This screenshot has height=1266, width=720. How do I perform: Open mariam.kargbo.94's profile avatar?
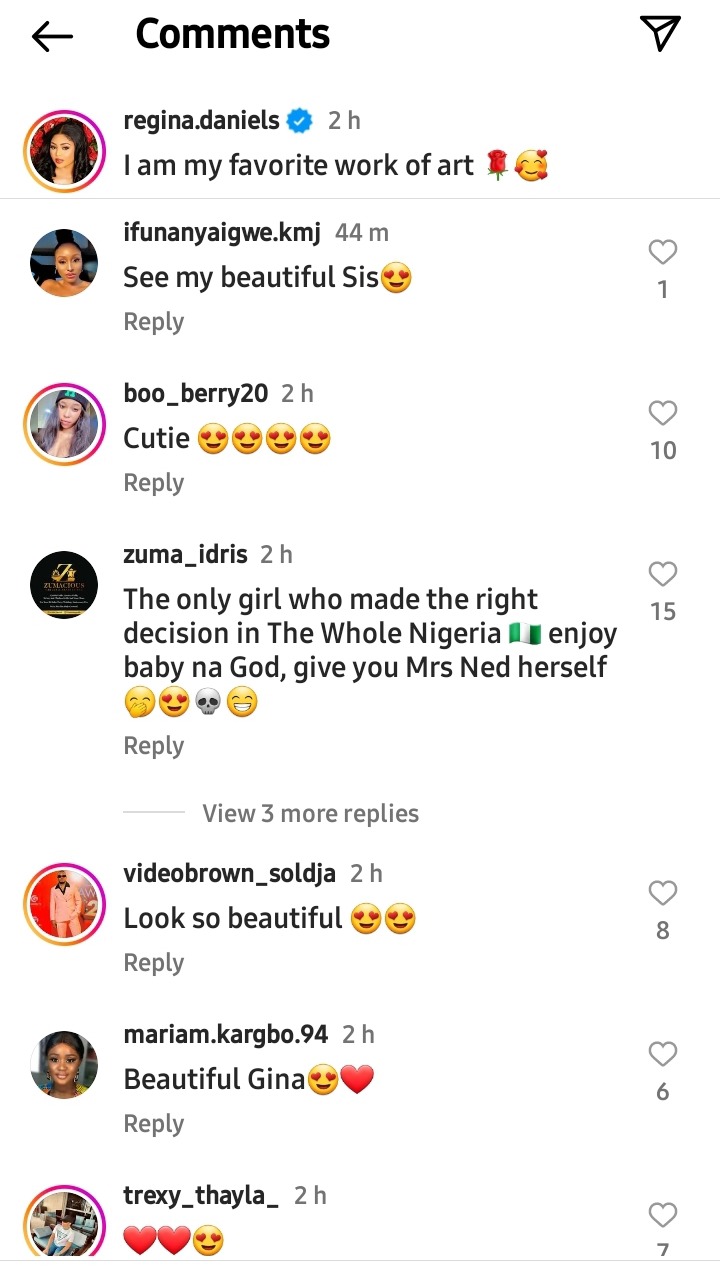tap(64, 1065)
